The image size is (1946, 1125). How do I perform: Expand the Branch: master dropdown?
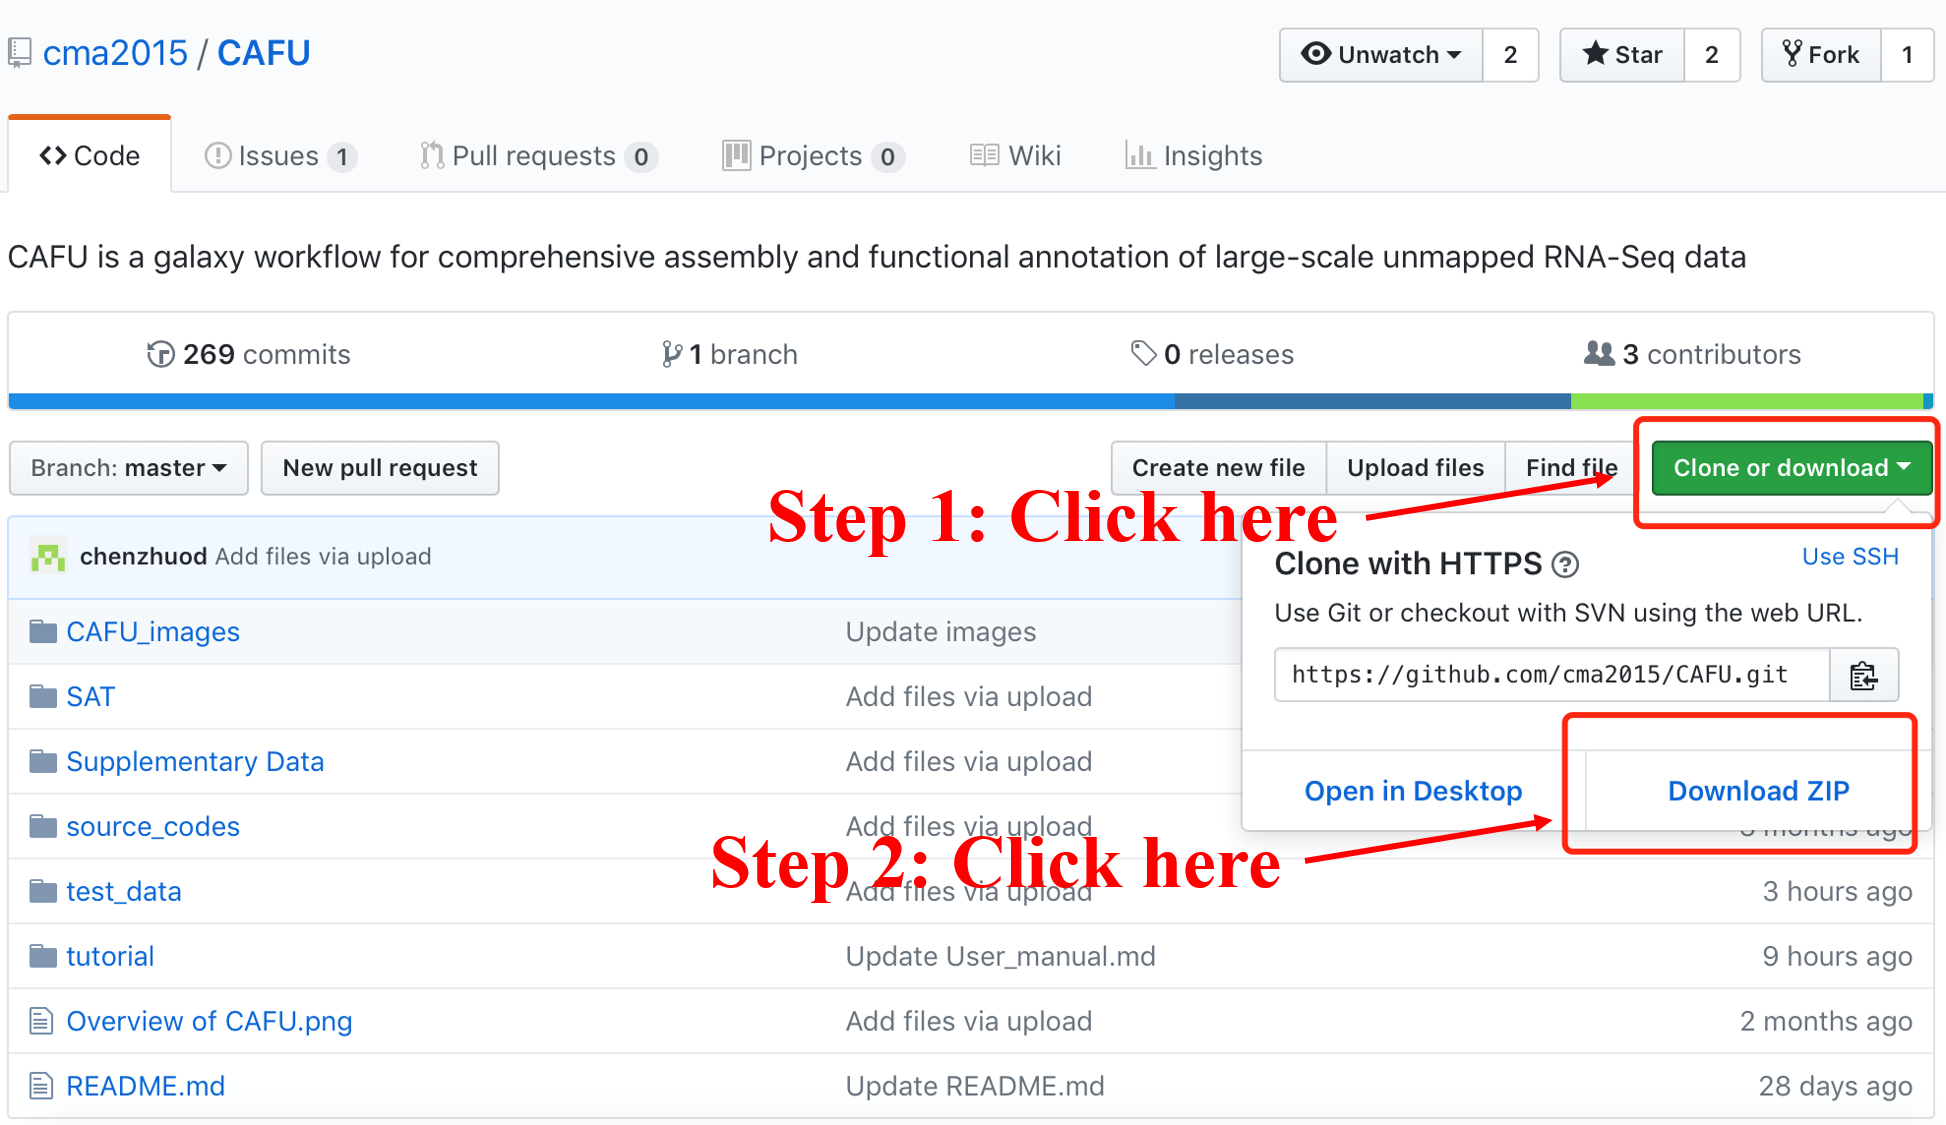coord(129,468)
